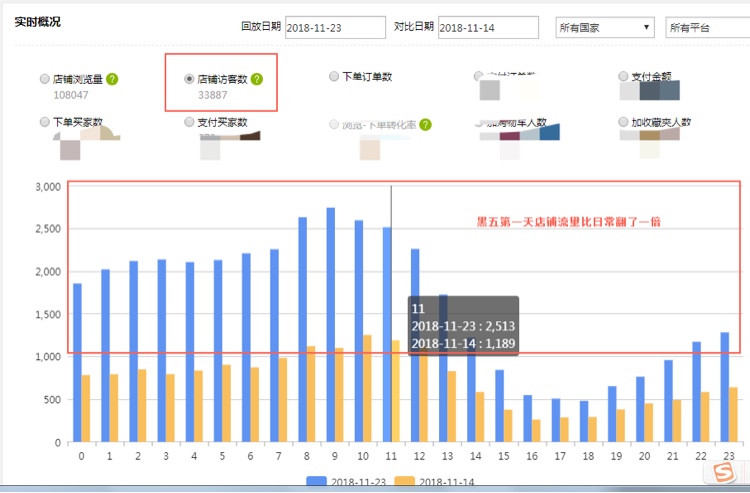Click the 108047 value under 店铺浏览量
750x493 pixels.
tap(71, 95)
